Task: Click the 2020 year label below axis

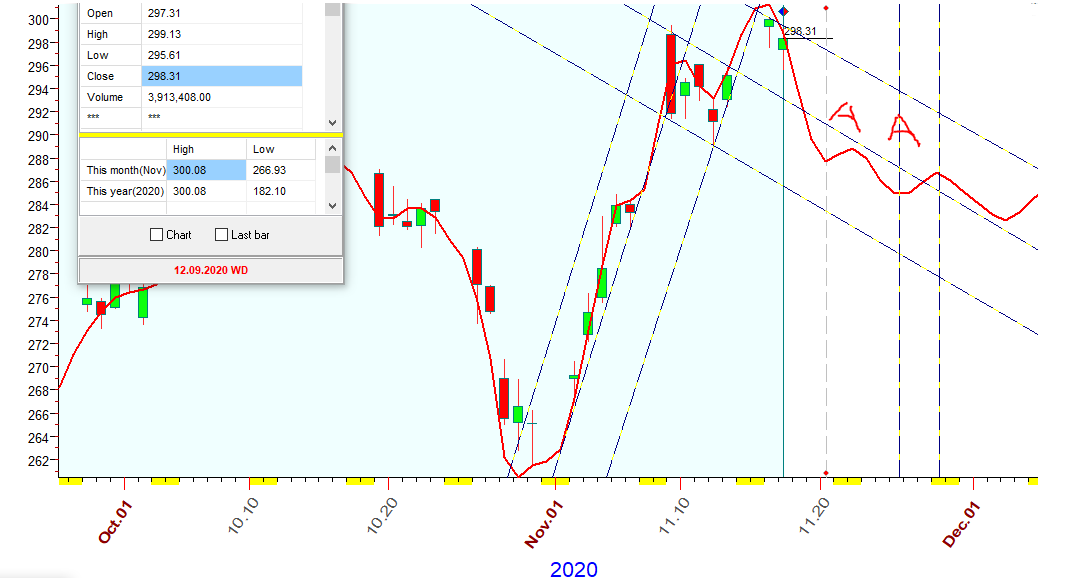Action: point(574,569)
